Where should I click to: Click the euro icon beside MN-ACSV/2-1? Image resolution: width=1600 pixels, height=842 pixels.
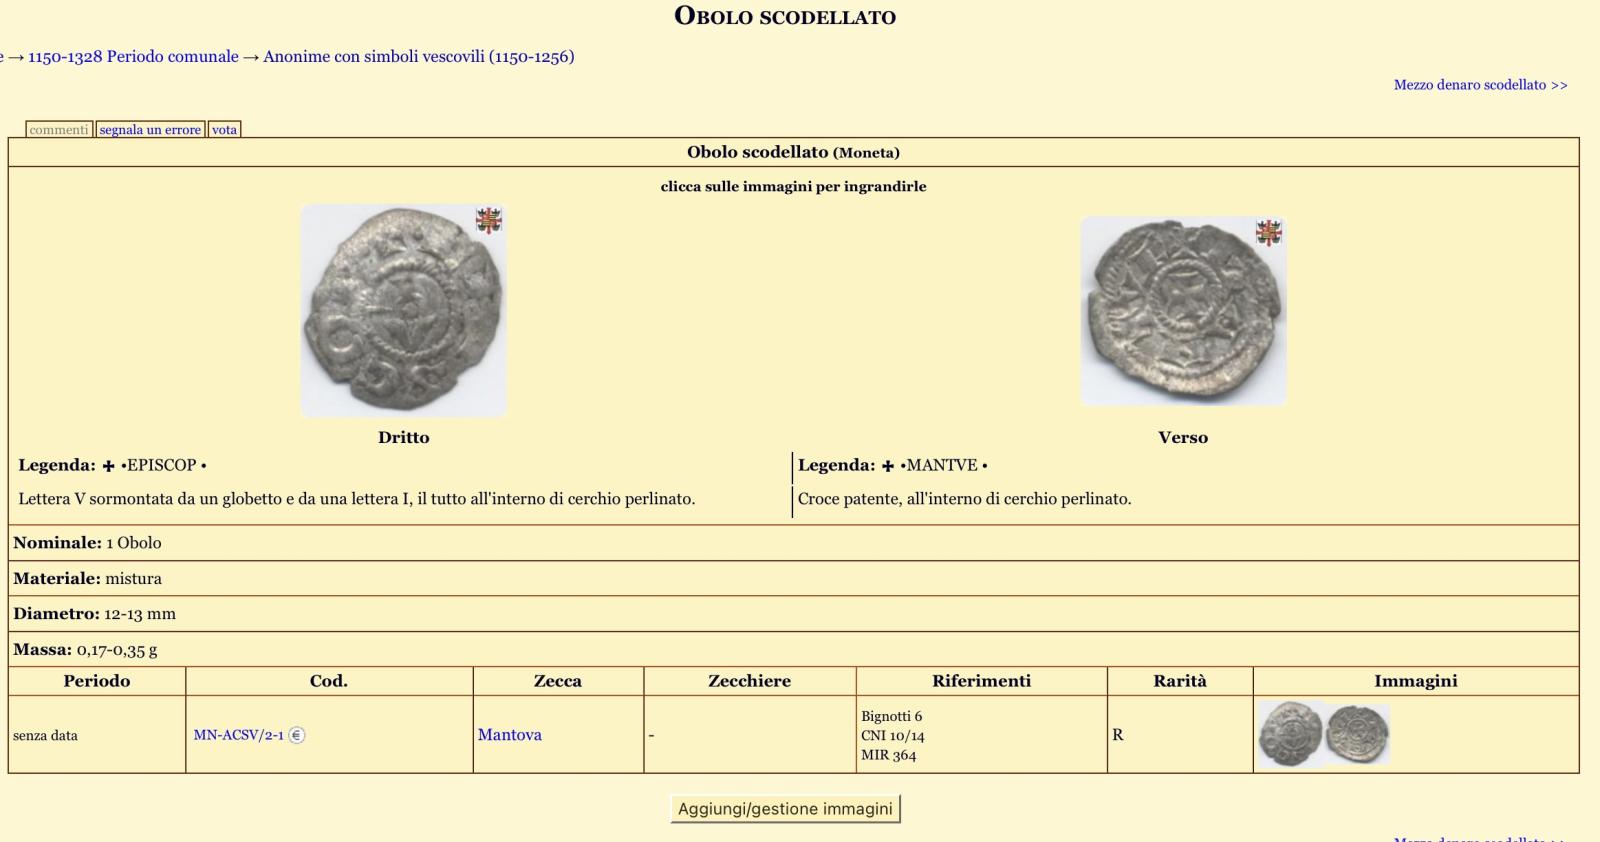click(297, 735)
